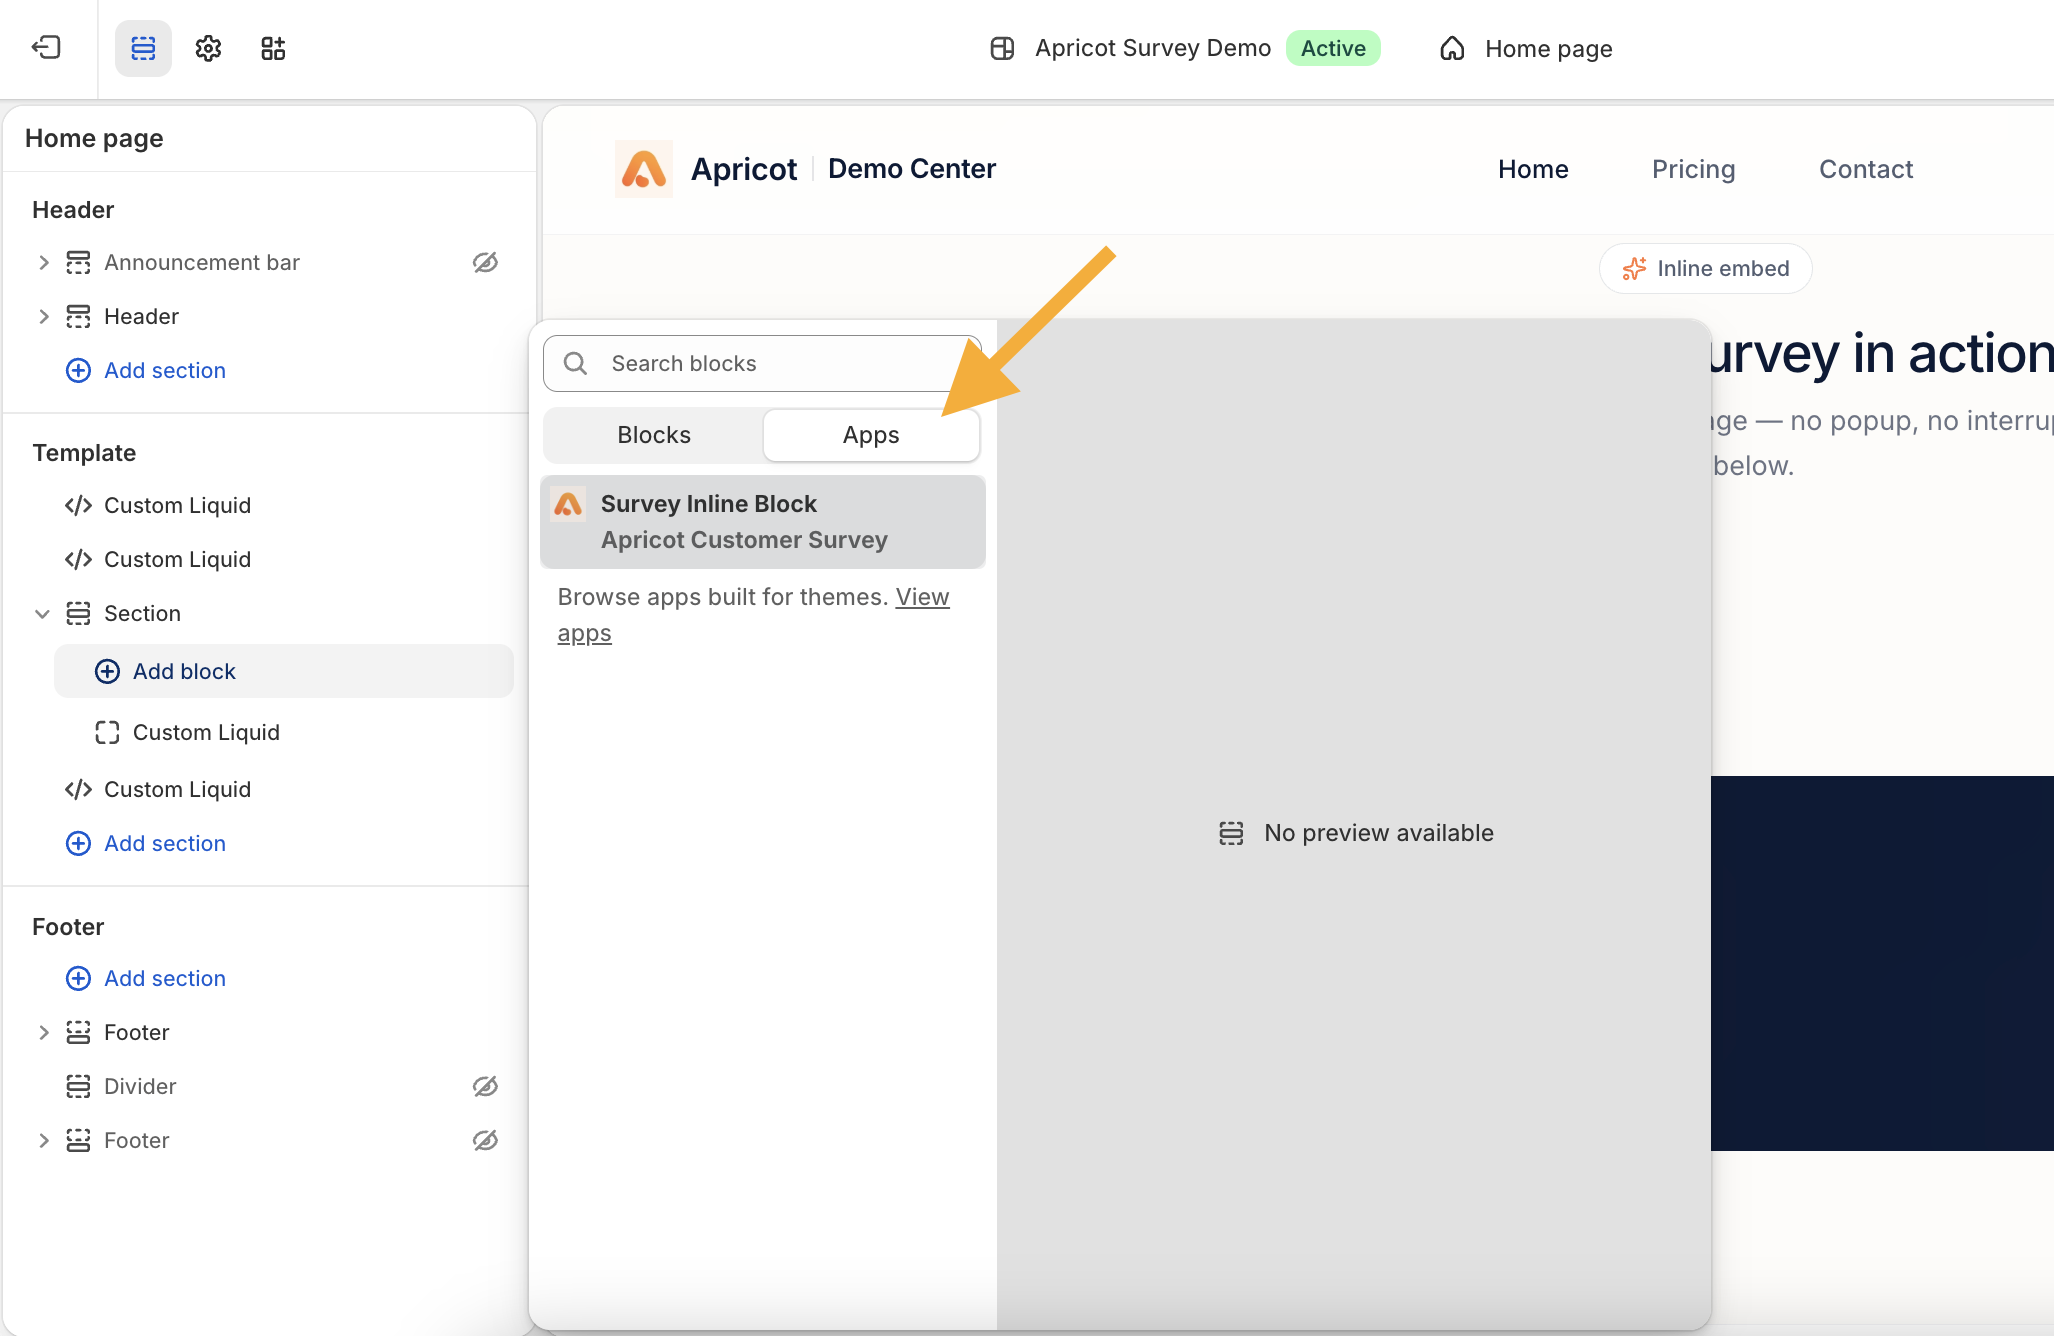Click the search magnifier icon in block picker

click(x=575, y=363)
